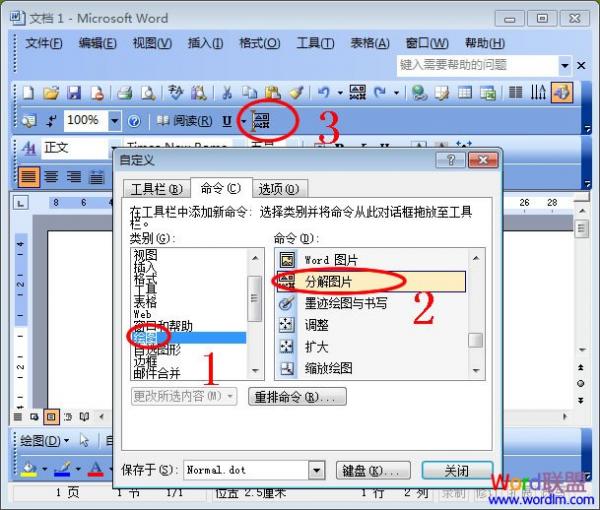600x510 pixels.
Task: Open the 插入(I) menu
Action: 205,43
